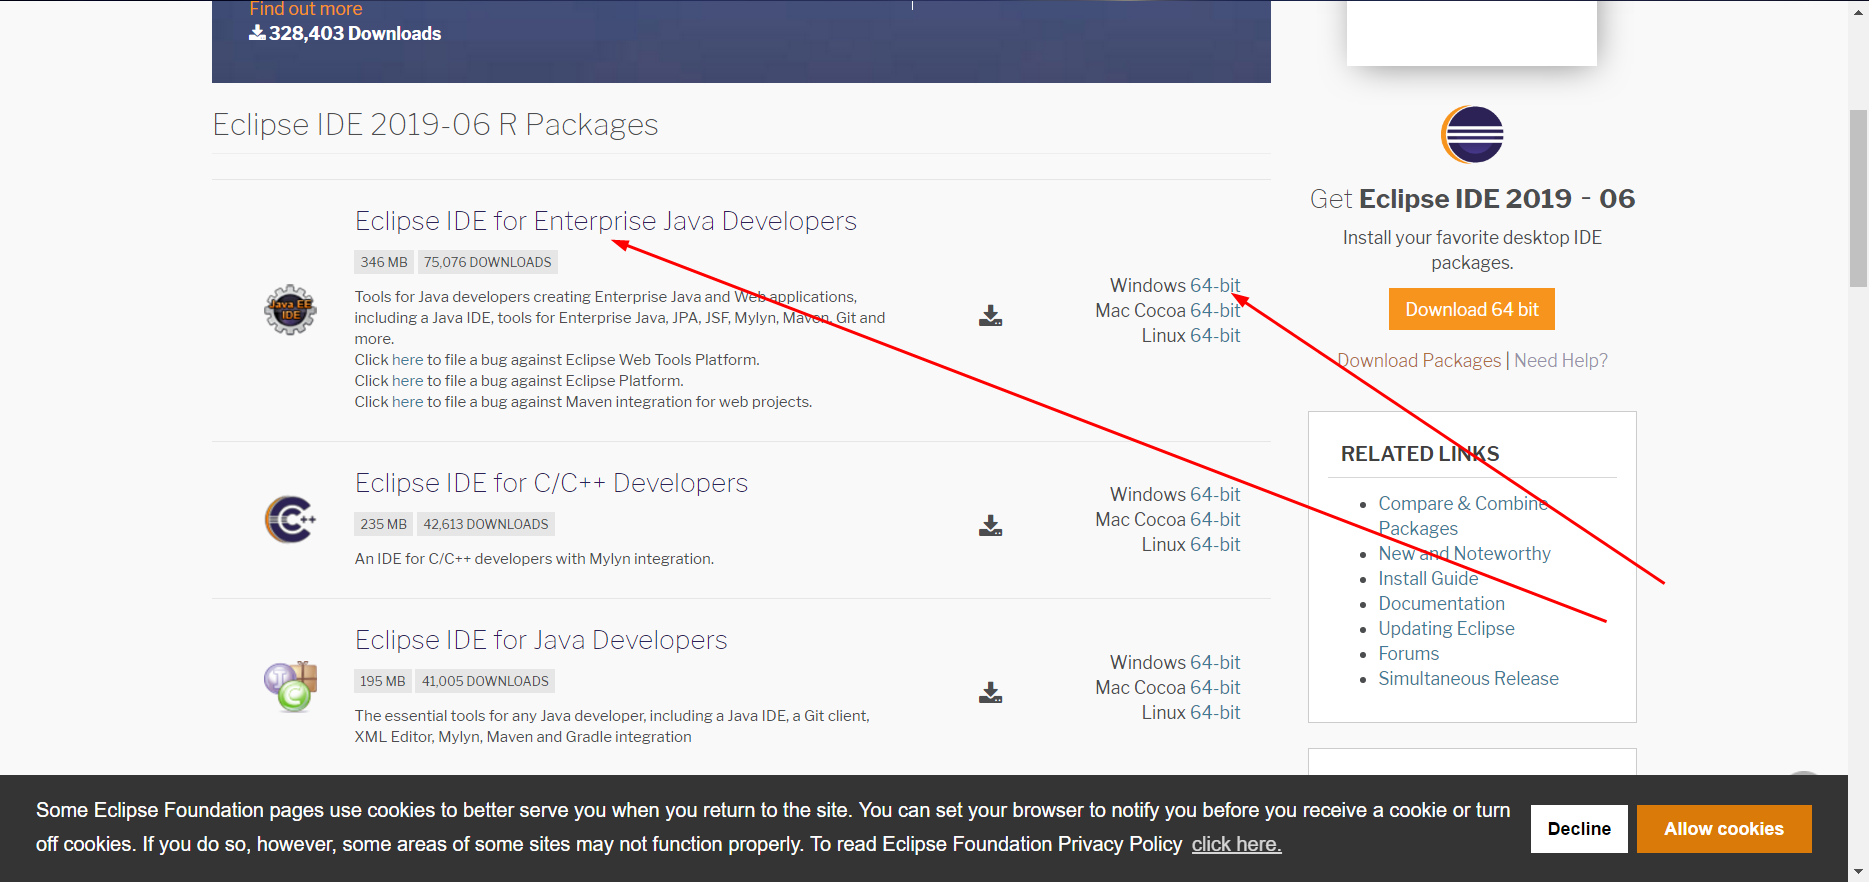Screen dimensions: 1869x882
Task: Follow the Find out more link
Action: coord(306,9)
